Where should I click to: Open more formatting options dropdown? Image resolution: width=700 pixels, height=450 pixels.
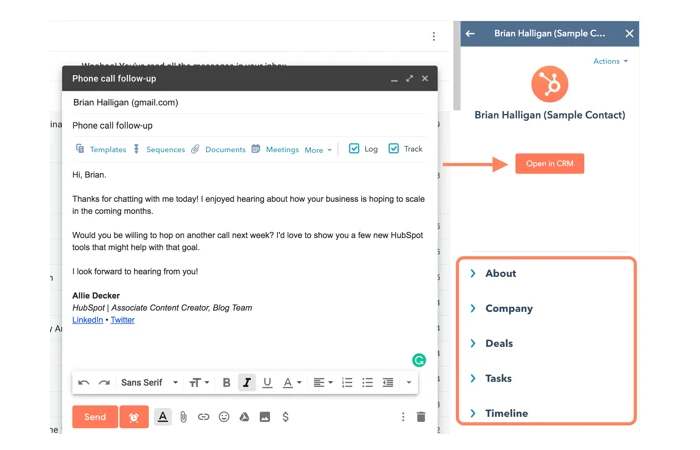point(408,383)
